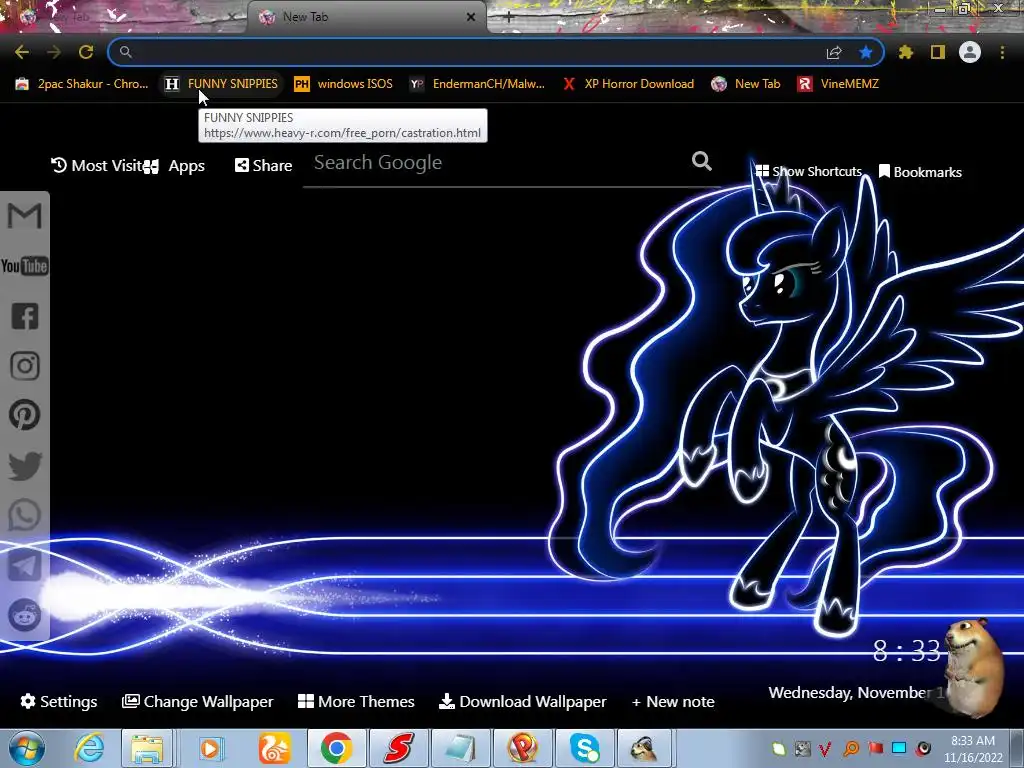1024x768 pixels.
Task: Open the red S app on the taskbar
Action: tap(398, 748)
